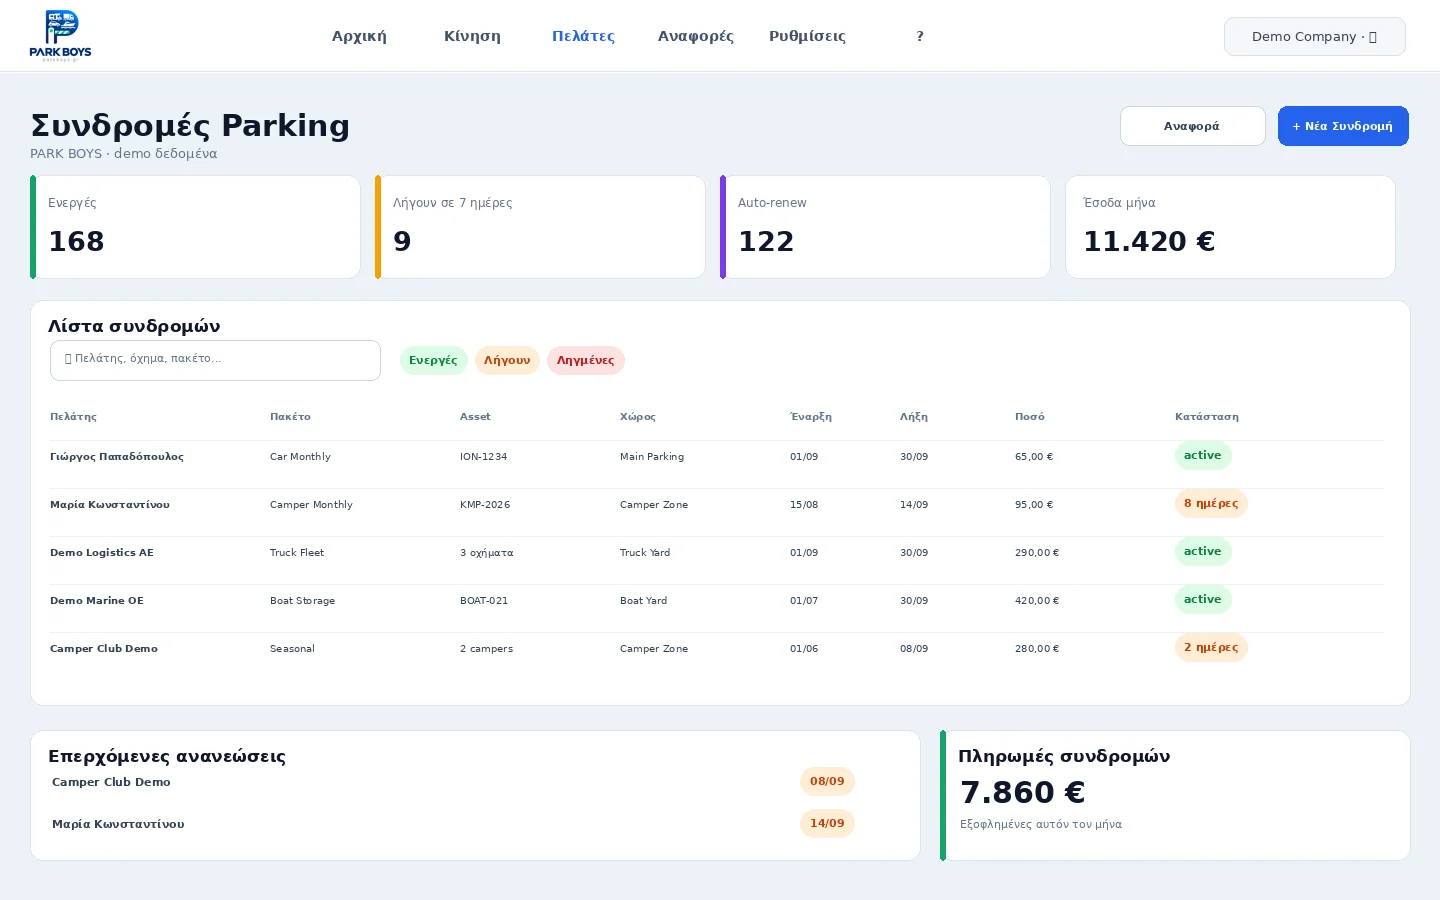Open the Κίνηση menu item

pyautogui.click(x=472, y=36)
